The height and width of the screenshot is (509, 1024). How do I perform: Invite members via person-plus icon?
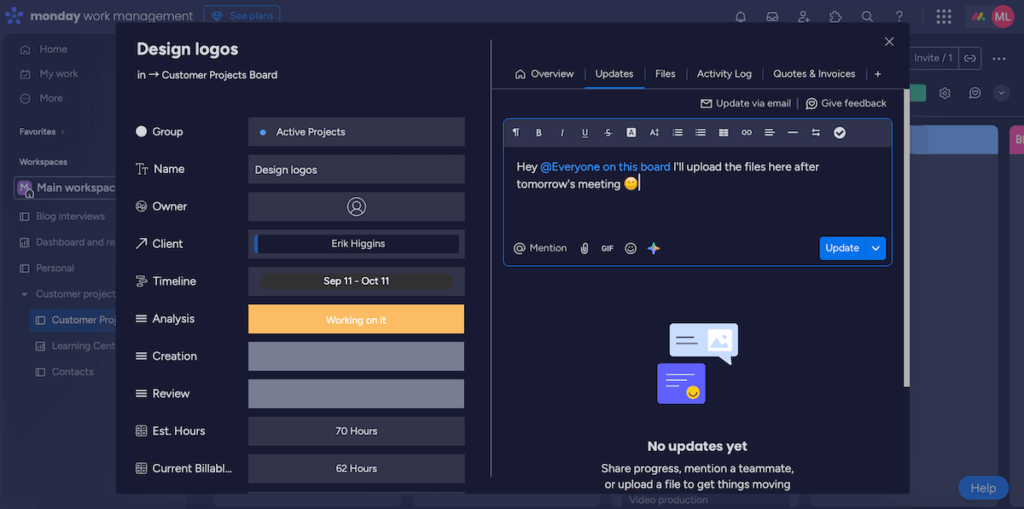[804, 16]
